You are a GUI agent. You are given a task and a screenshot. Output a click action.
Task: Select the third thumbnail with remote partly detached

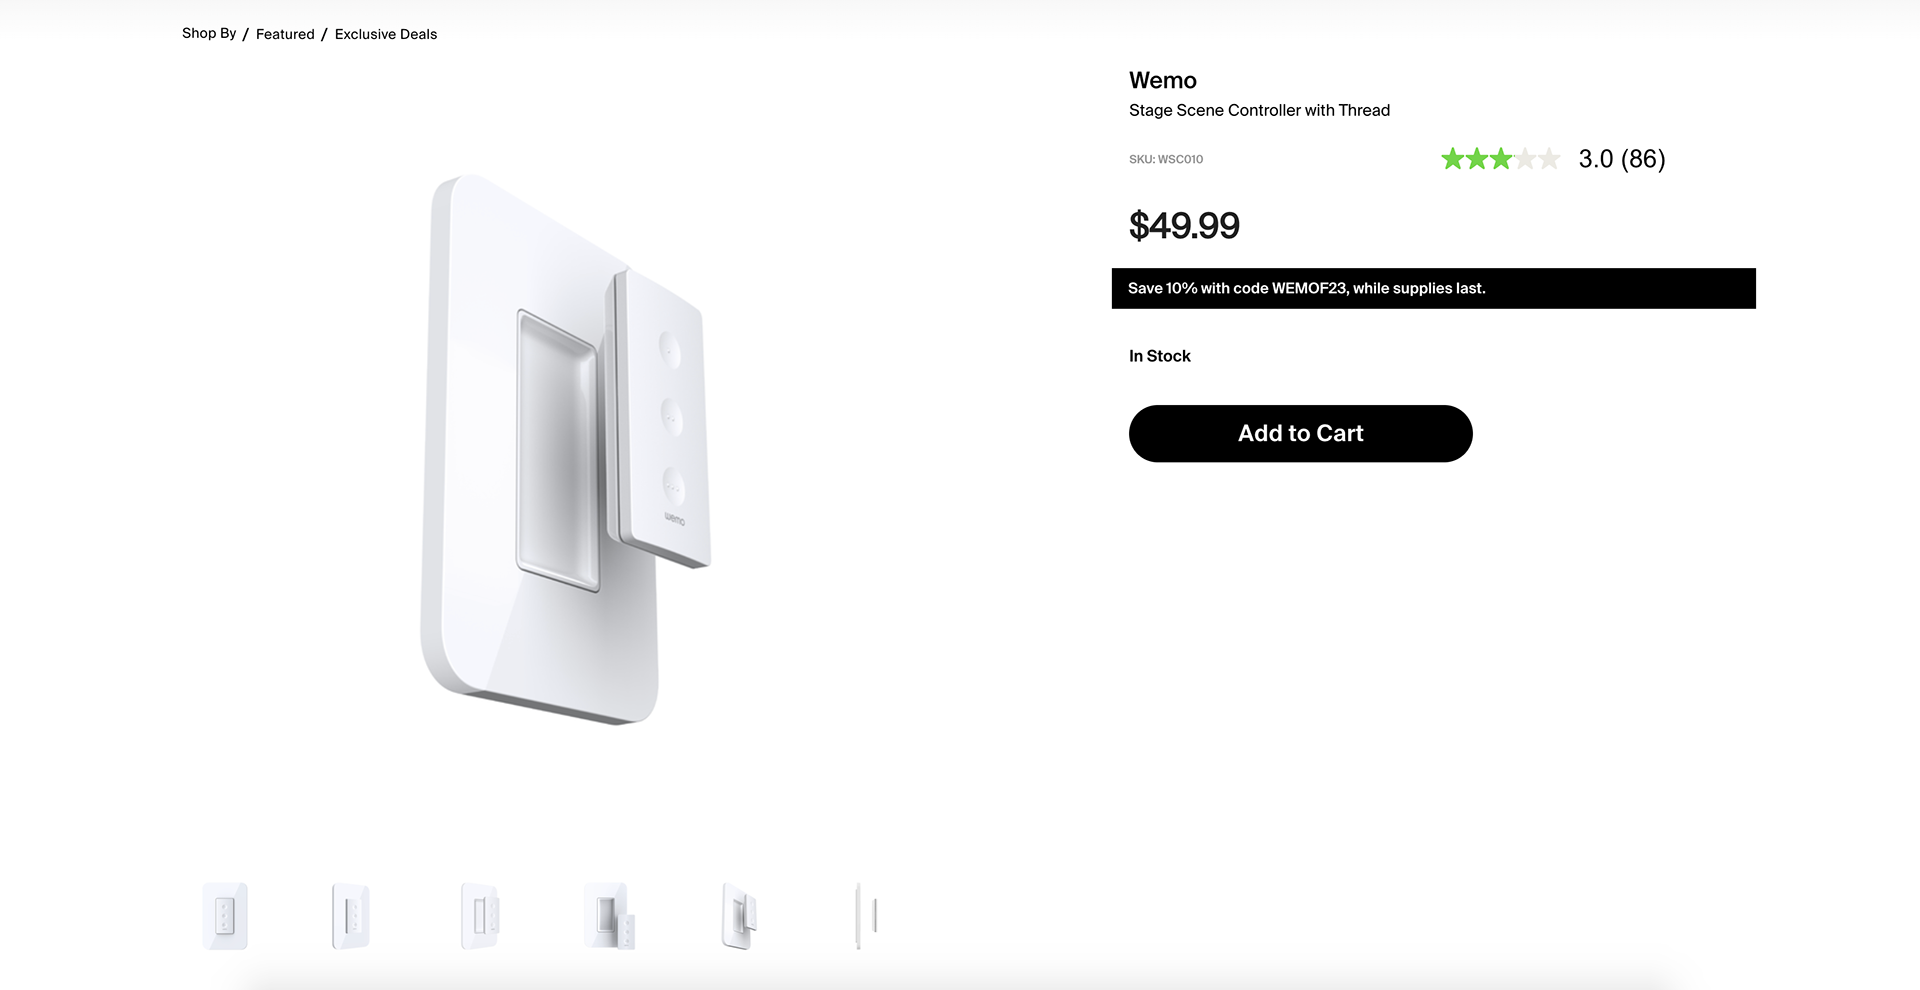coord(480,915)
